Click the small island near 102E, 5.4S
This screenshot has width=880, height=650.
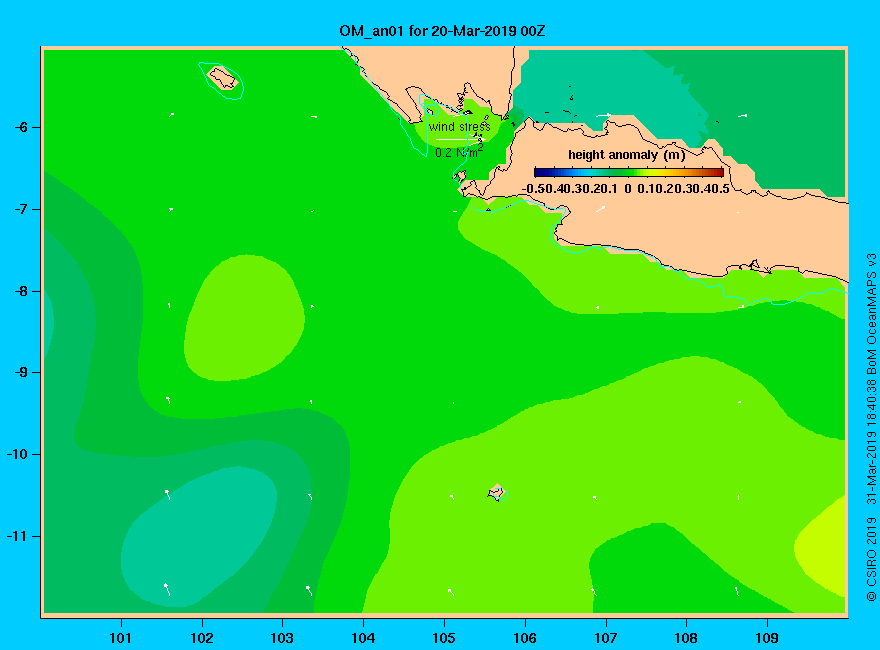pos(223,78)
